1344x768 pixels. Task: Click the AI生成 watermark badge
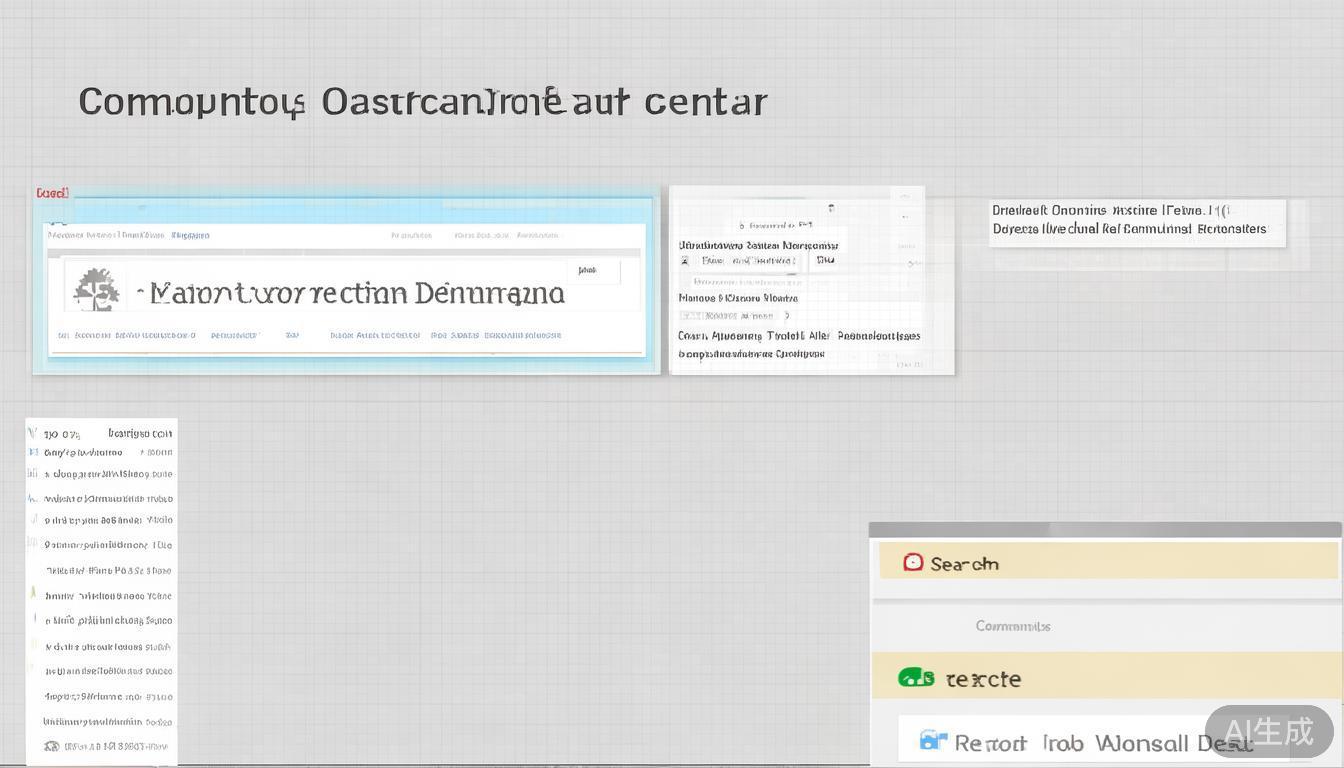[1268, 732]
